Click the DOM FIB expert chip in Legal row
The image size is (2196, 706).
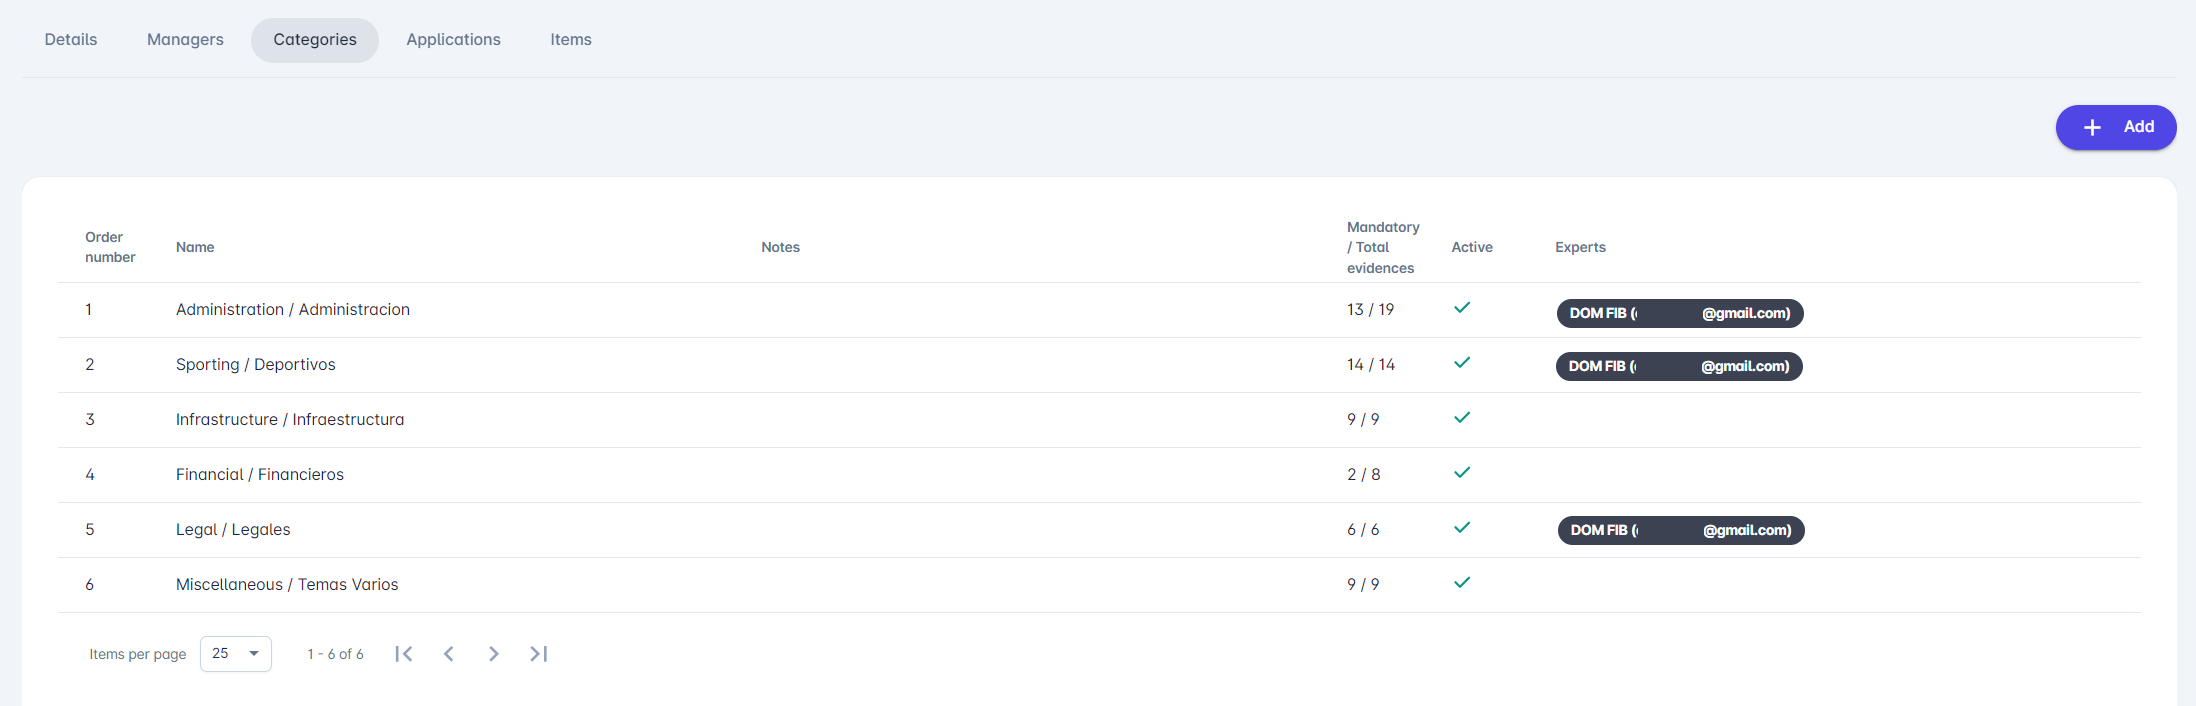click(x=1681, y=531)
